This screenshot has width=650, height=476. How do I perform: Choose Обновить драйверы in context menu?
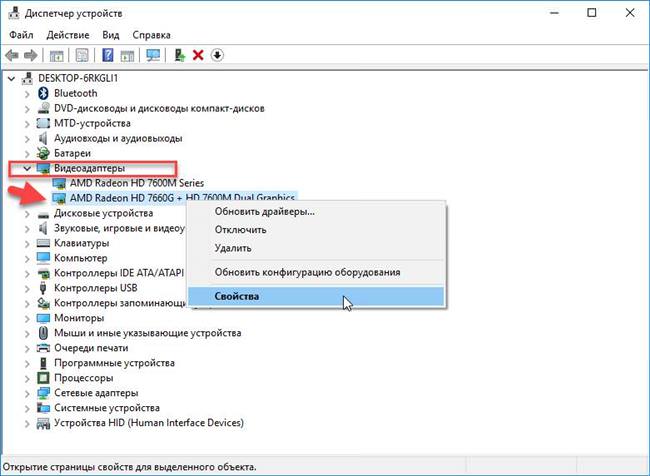coord(317,211)
